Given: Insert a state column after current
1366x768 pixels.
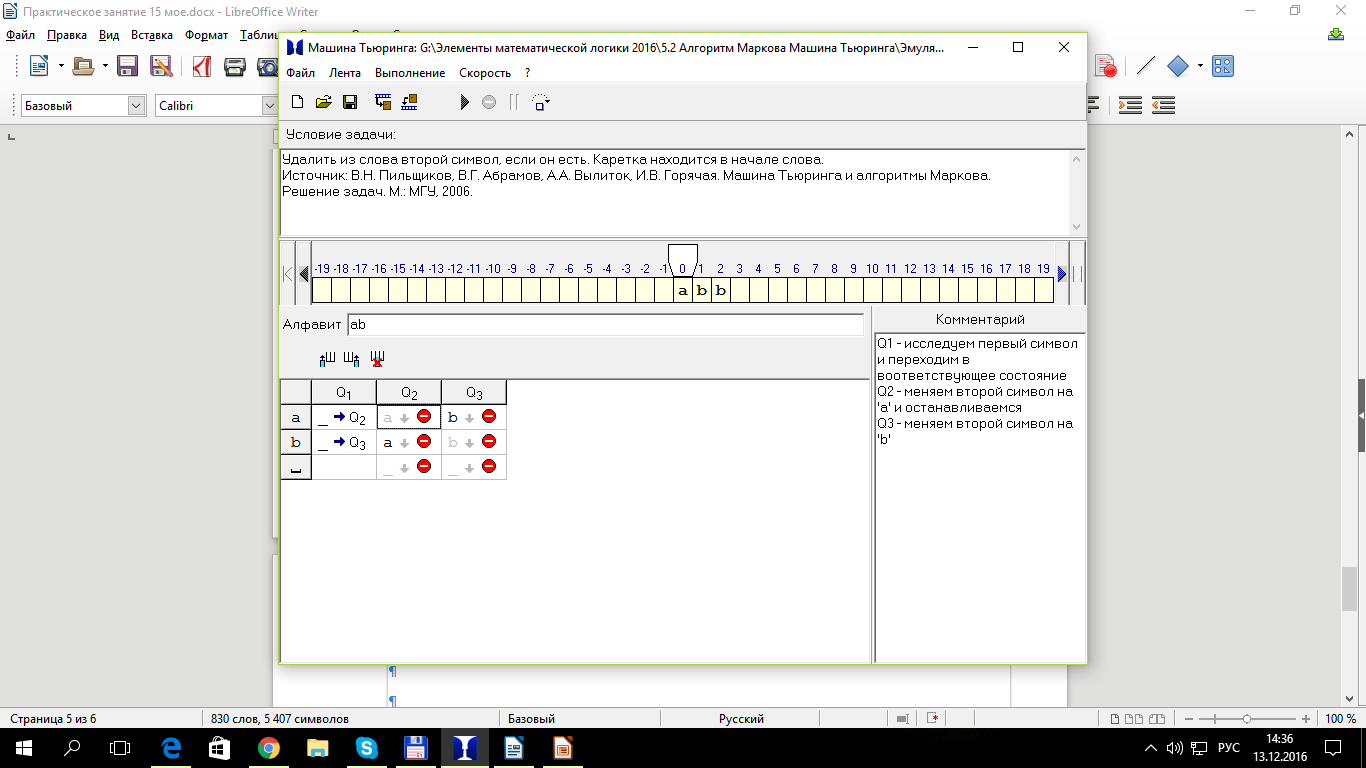Looking at the screenshot, I should click(351, 358).
